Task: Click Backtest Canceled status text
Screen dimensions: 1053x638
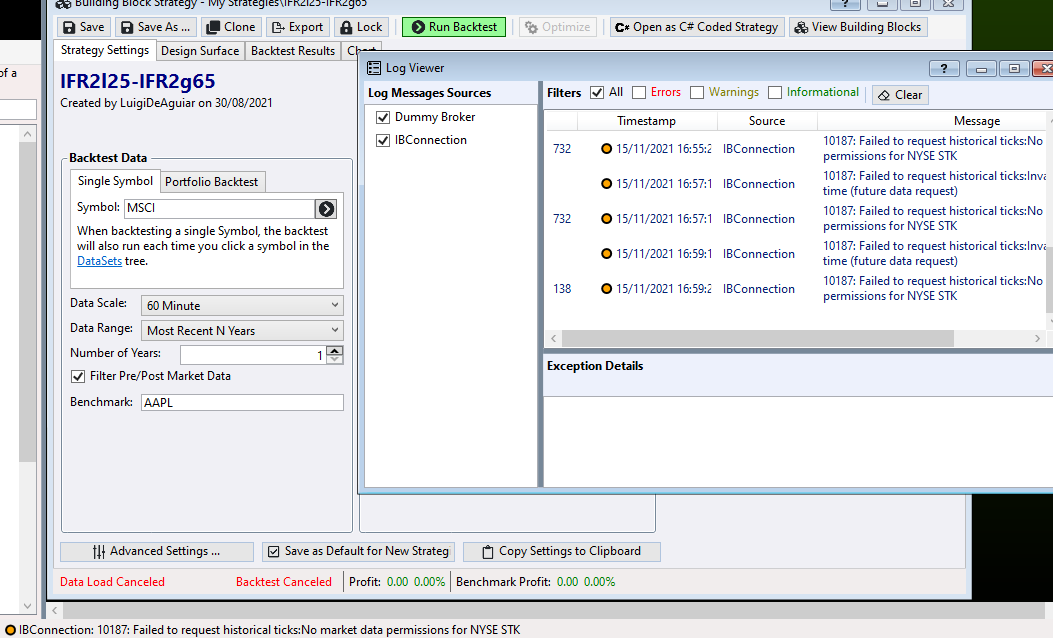Action: 283,582
